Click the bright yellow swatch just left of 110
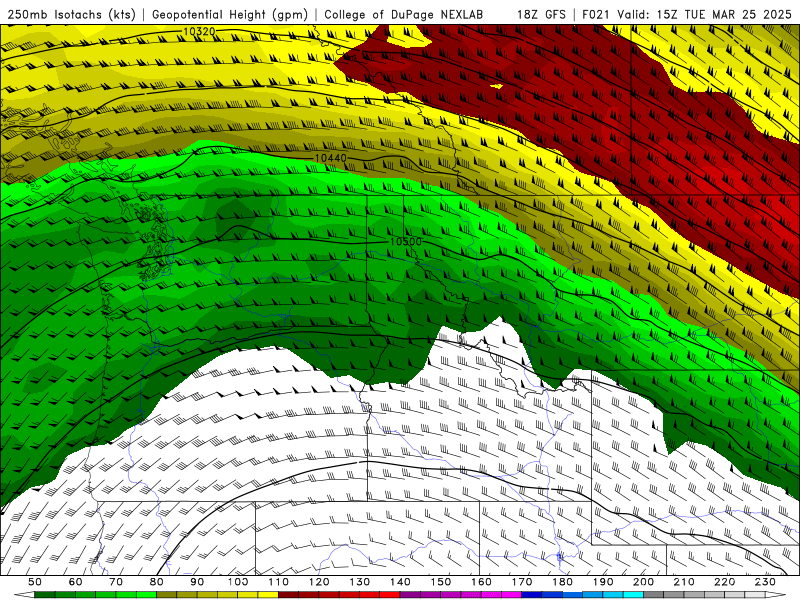800x600 pixels. click(268, 595)
